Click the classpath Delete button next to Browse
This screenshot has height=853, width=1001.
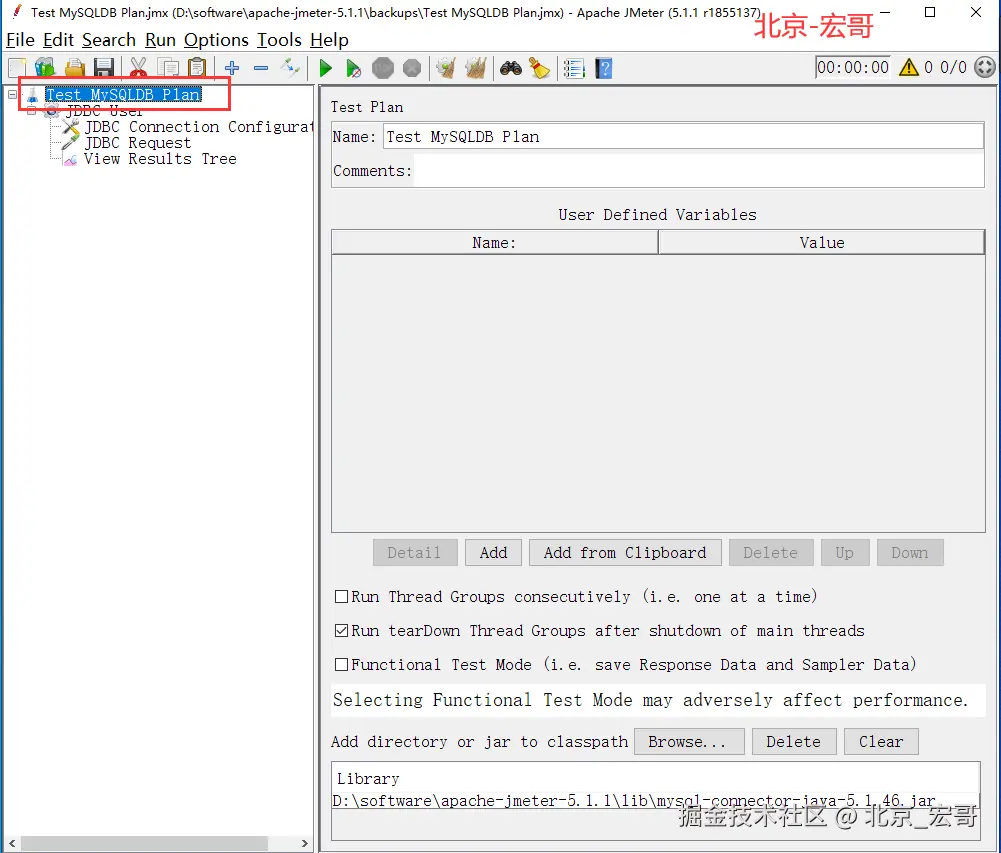794,741
